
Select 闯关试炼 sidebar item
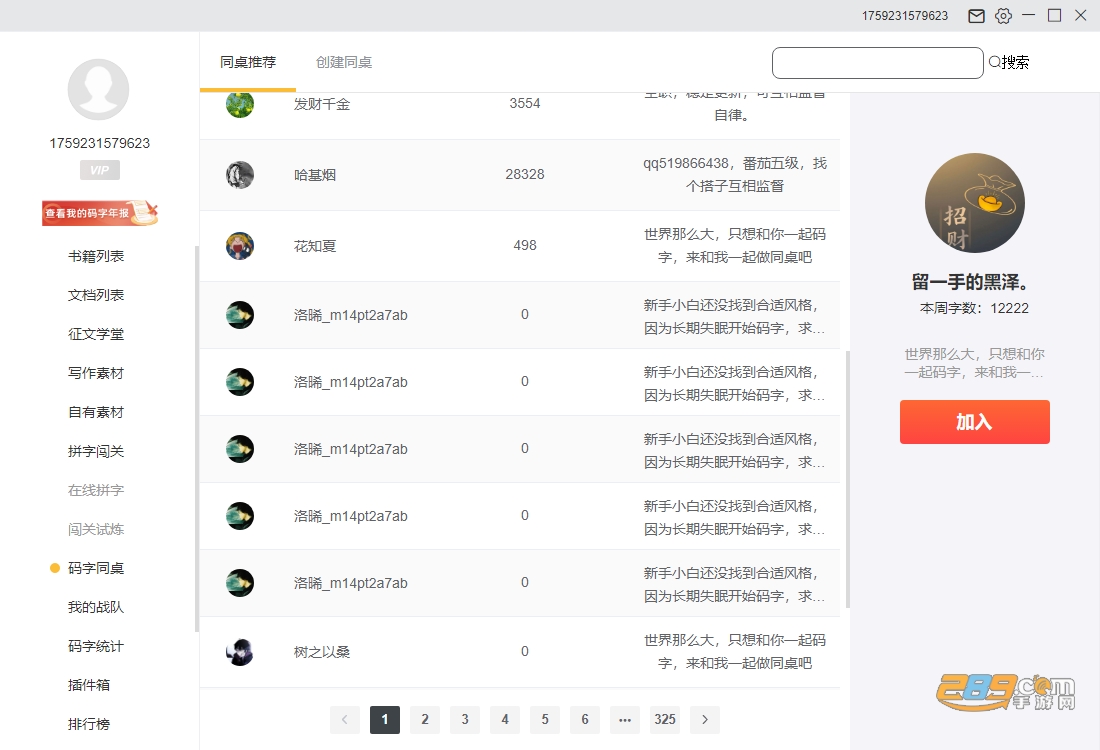(96, 529)
